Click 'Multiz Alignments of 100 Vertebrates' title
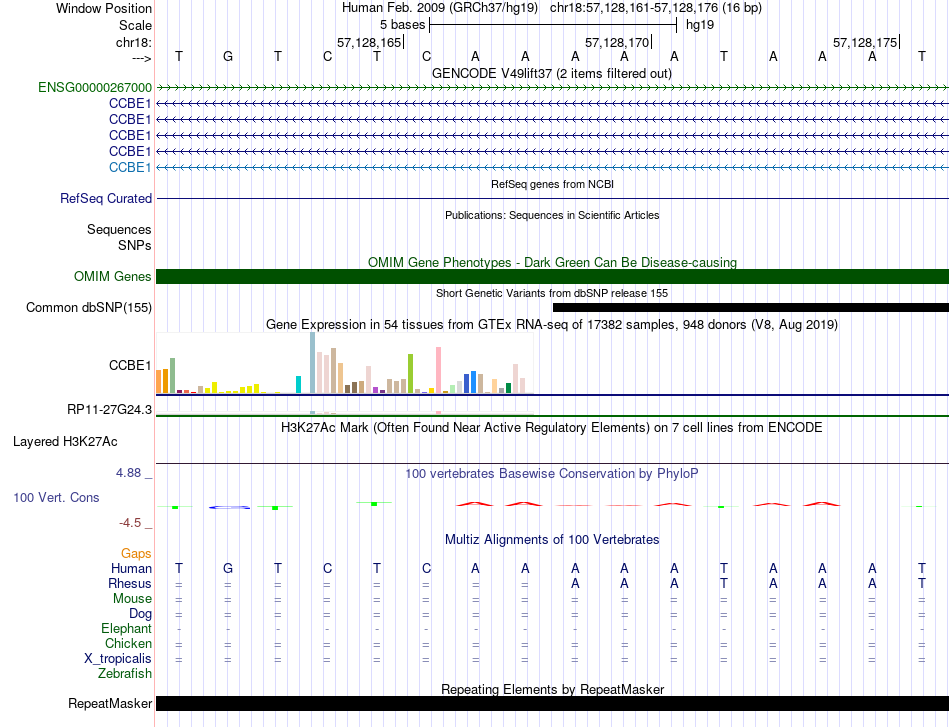The image size is (950, 727). 552,539
